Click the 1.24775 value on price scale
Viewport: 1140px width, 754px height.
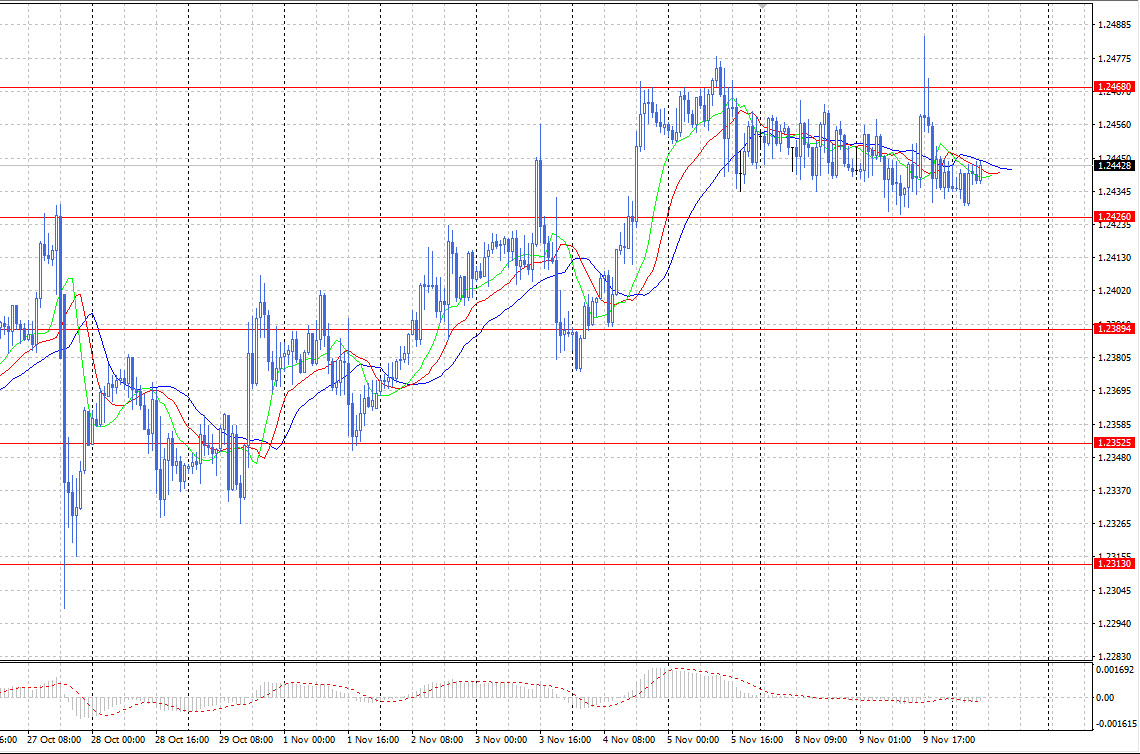[1115, 58]
